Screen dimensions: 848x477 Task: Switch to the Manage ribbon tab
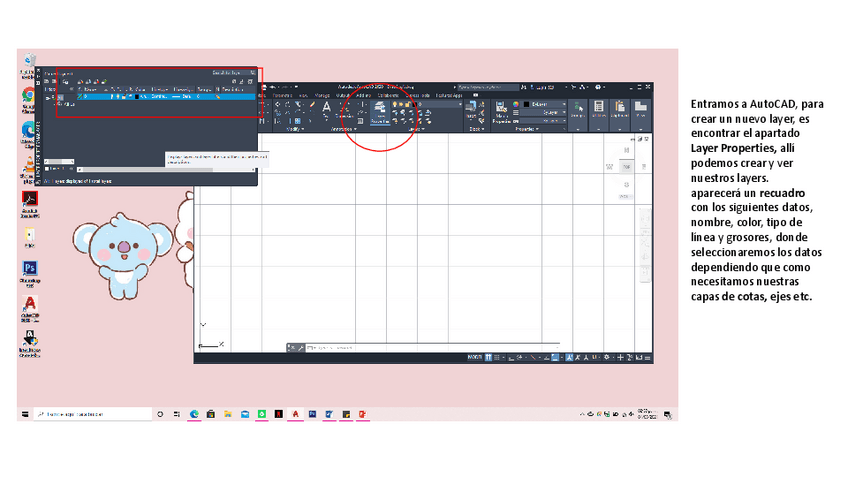click(x=322, y=95)
